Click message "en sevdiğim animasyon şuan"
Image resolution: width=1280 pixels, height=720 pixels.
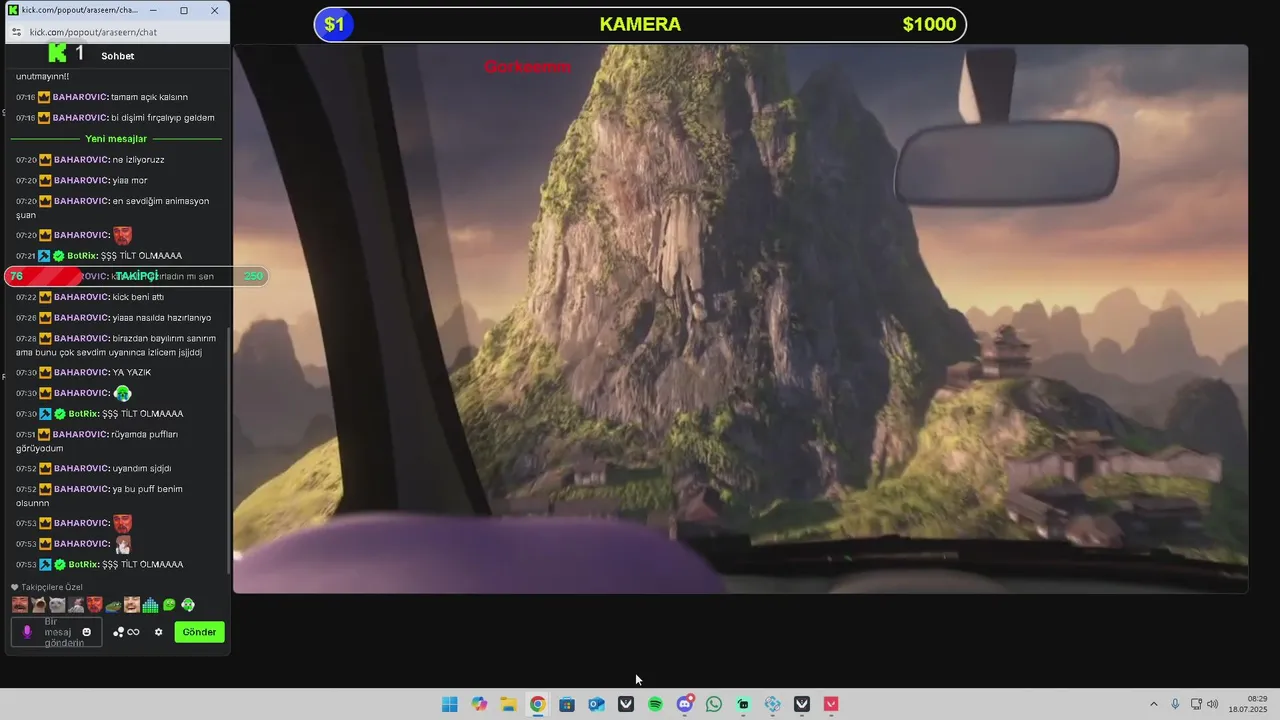coord(112,208)
